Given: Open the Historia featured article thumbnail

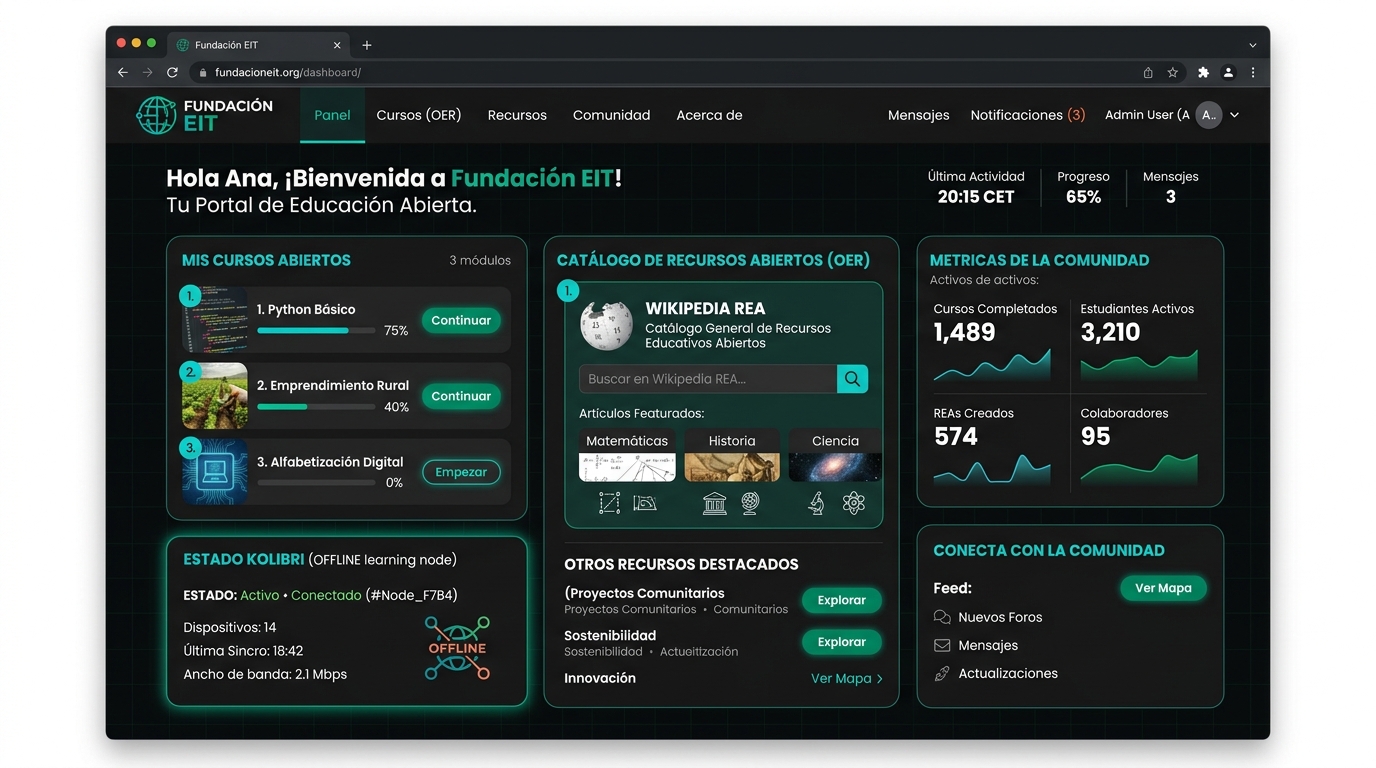Looking at the screenshot, I should point(732,467).
